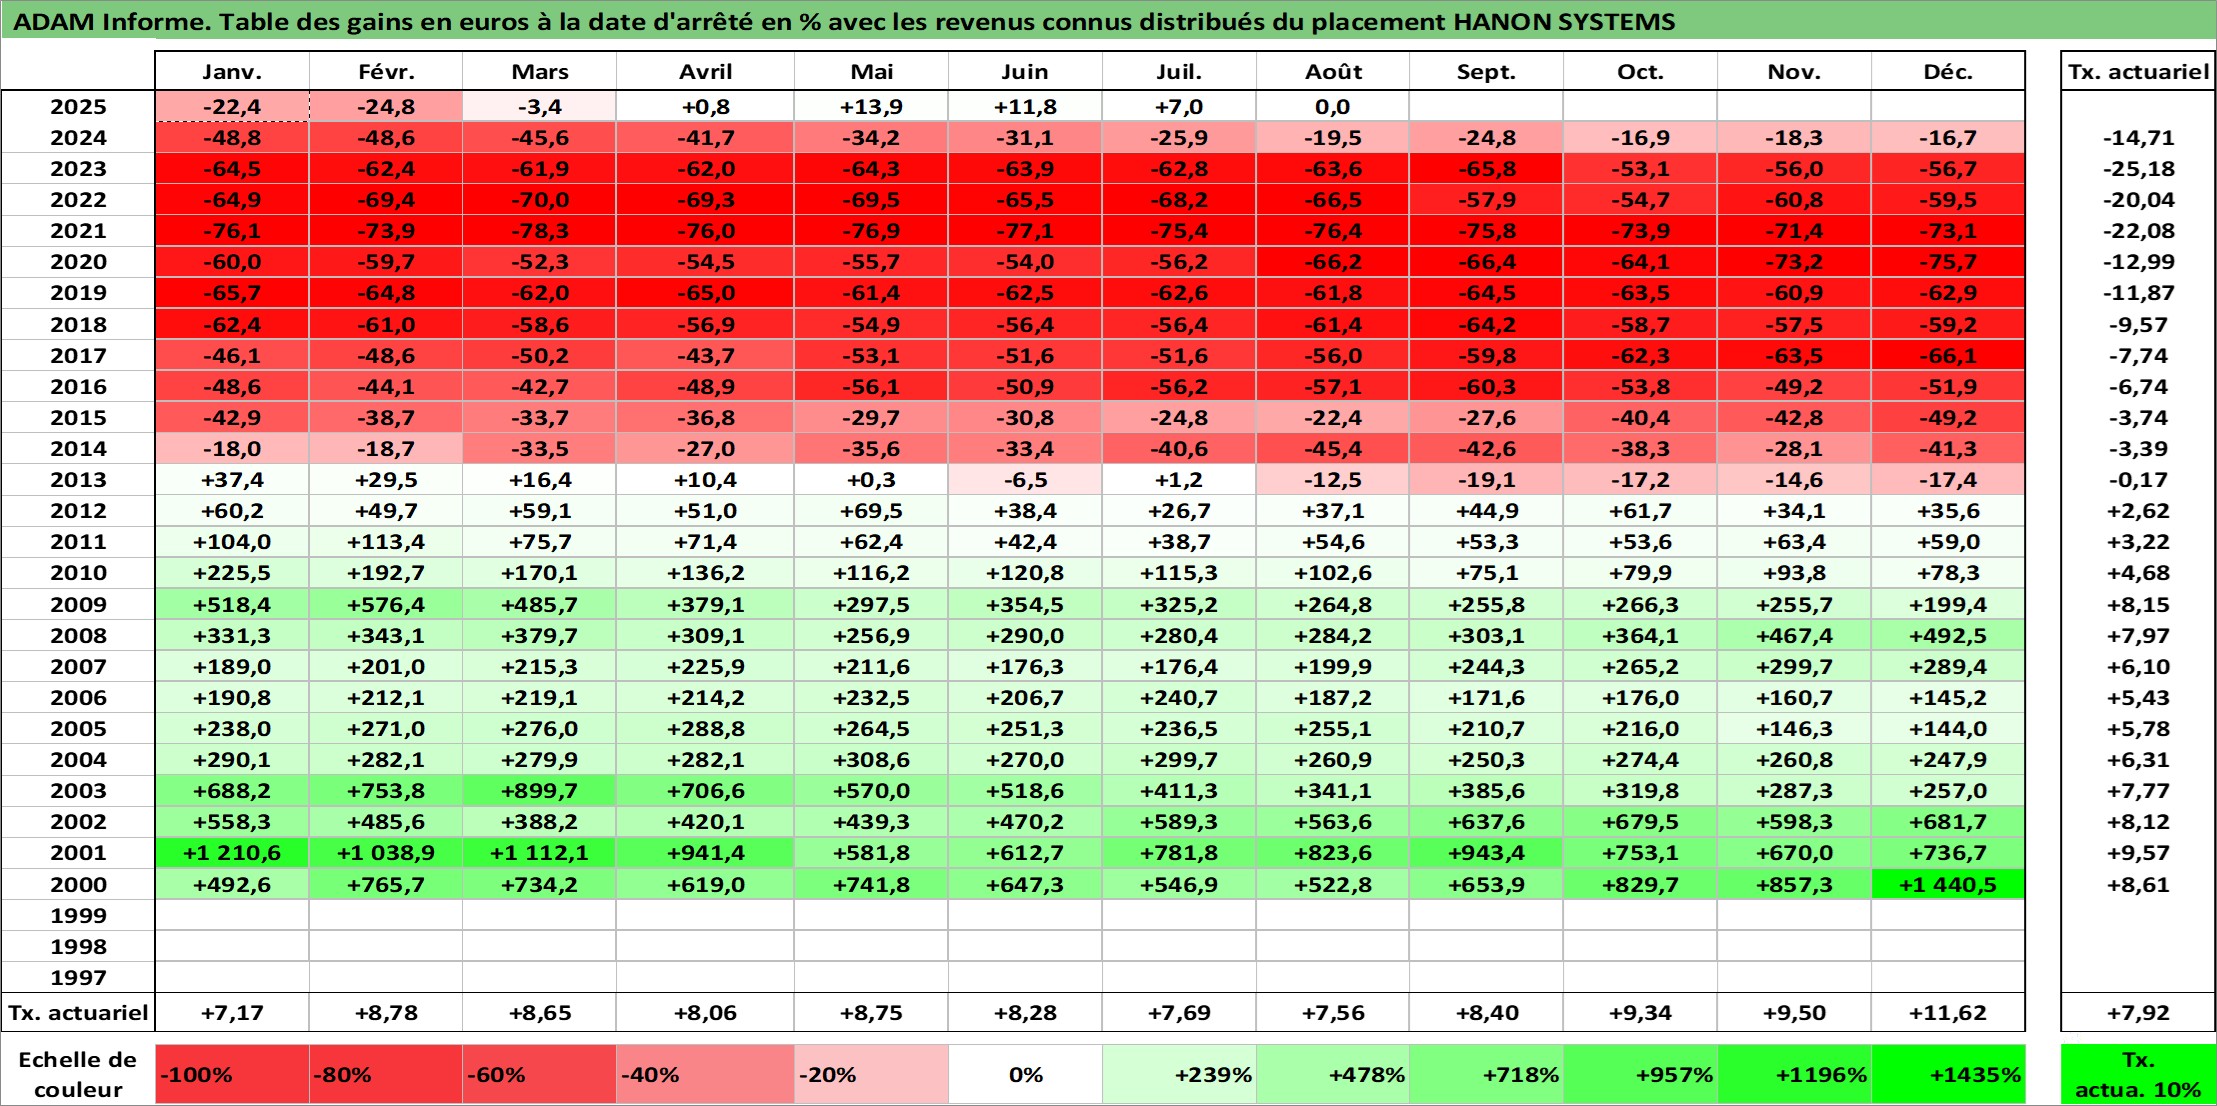Select the Janv. column header
Viewport: 2217px width, 1106px height.
pos(232,72)
